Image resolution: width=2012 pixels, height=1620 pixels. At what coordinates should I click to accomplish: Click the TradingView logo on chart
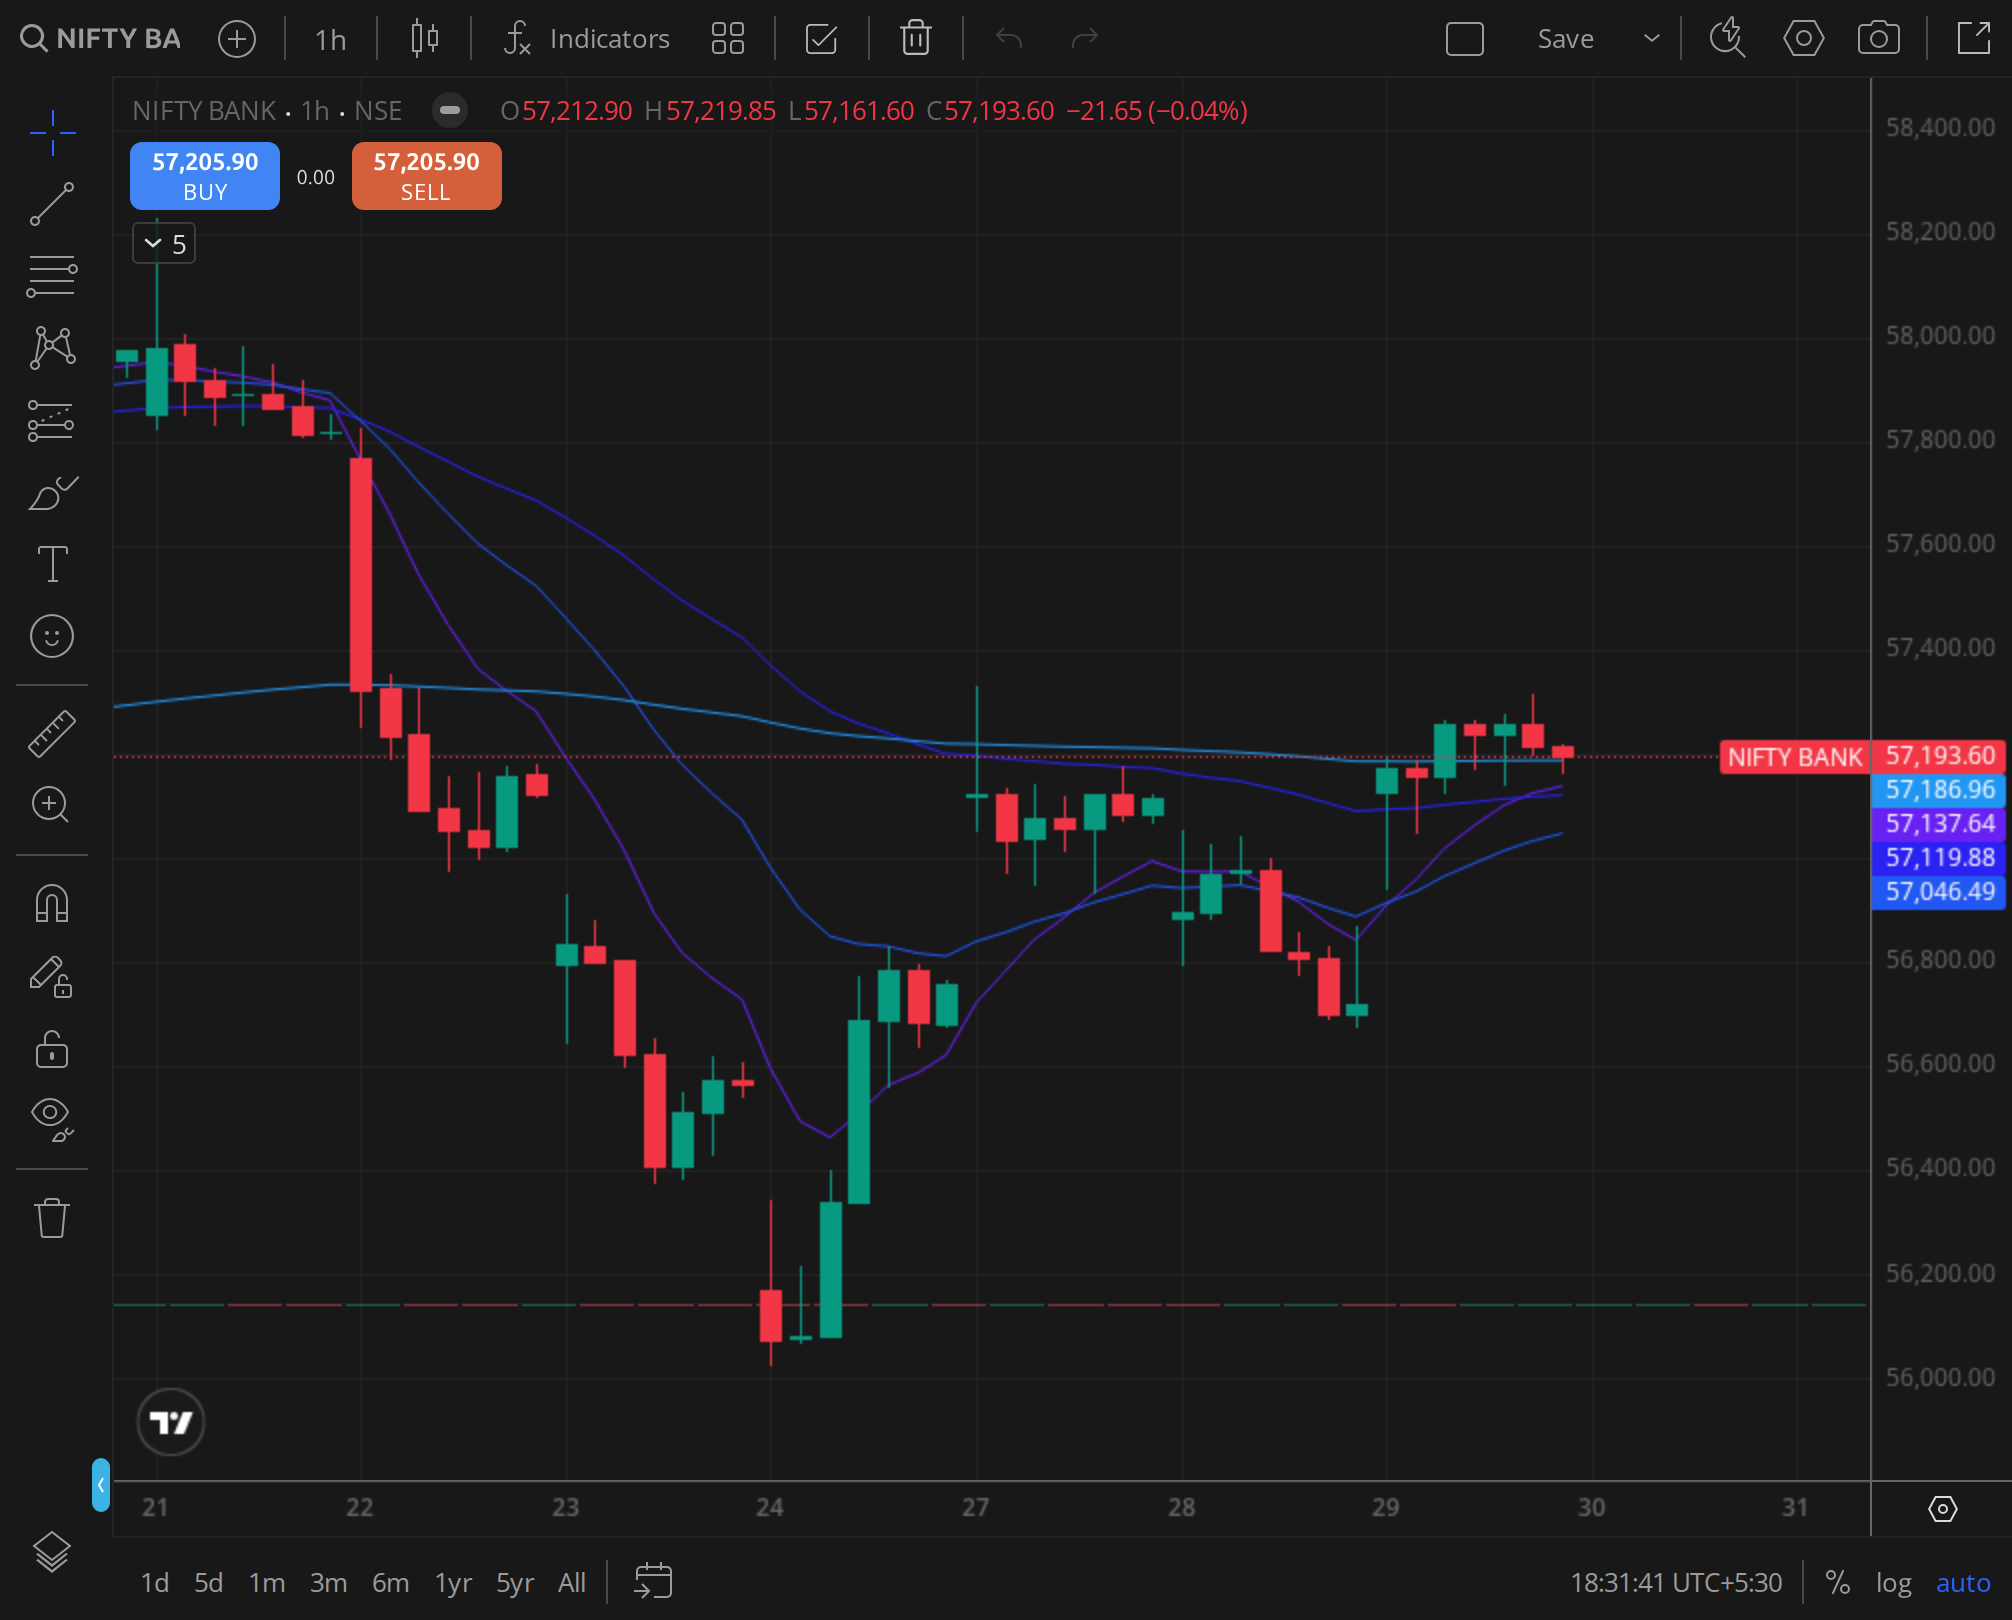tap(171, 1421)
